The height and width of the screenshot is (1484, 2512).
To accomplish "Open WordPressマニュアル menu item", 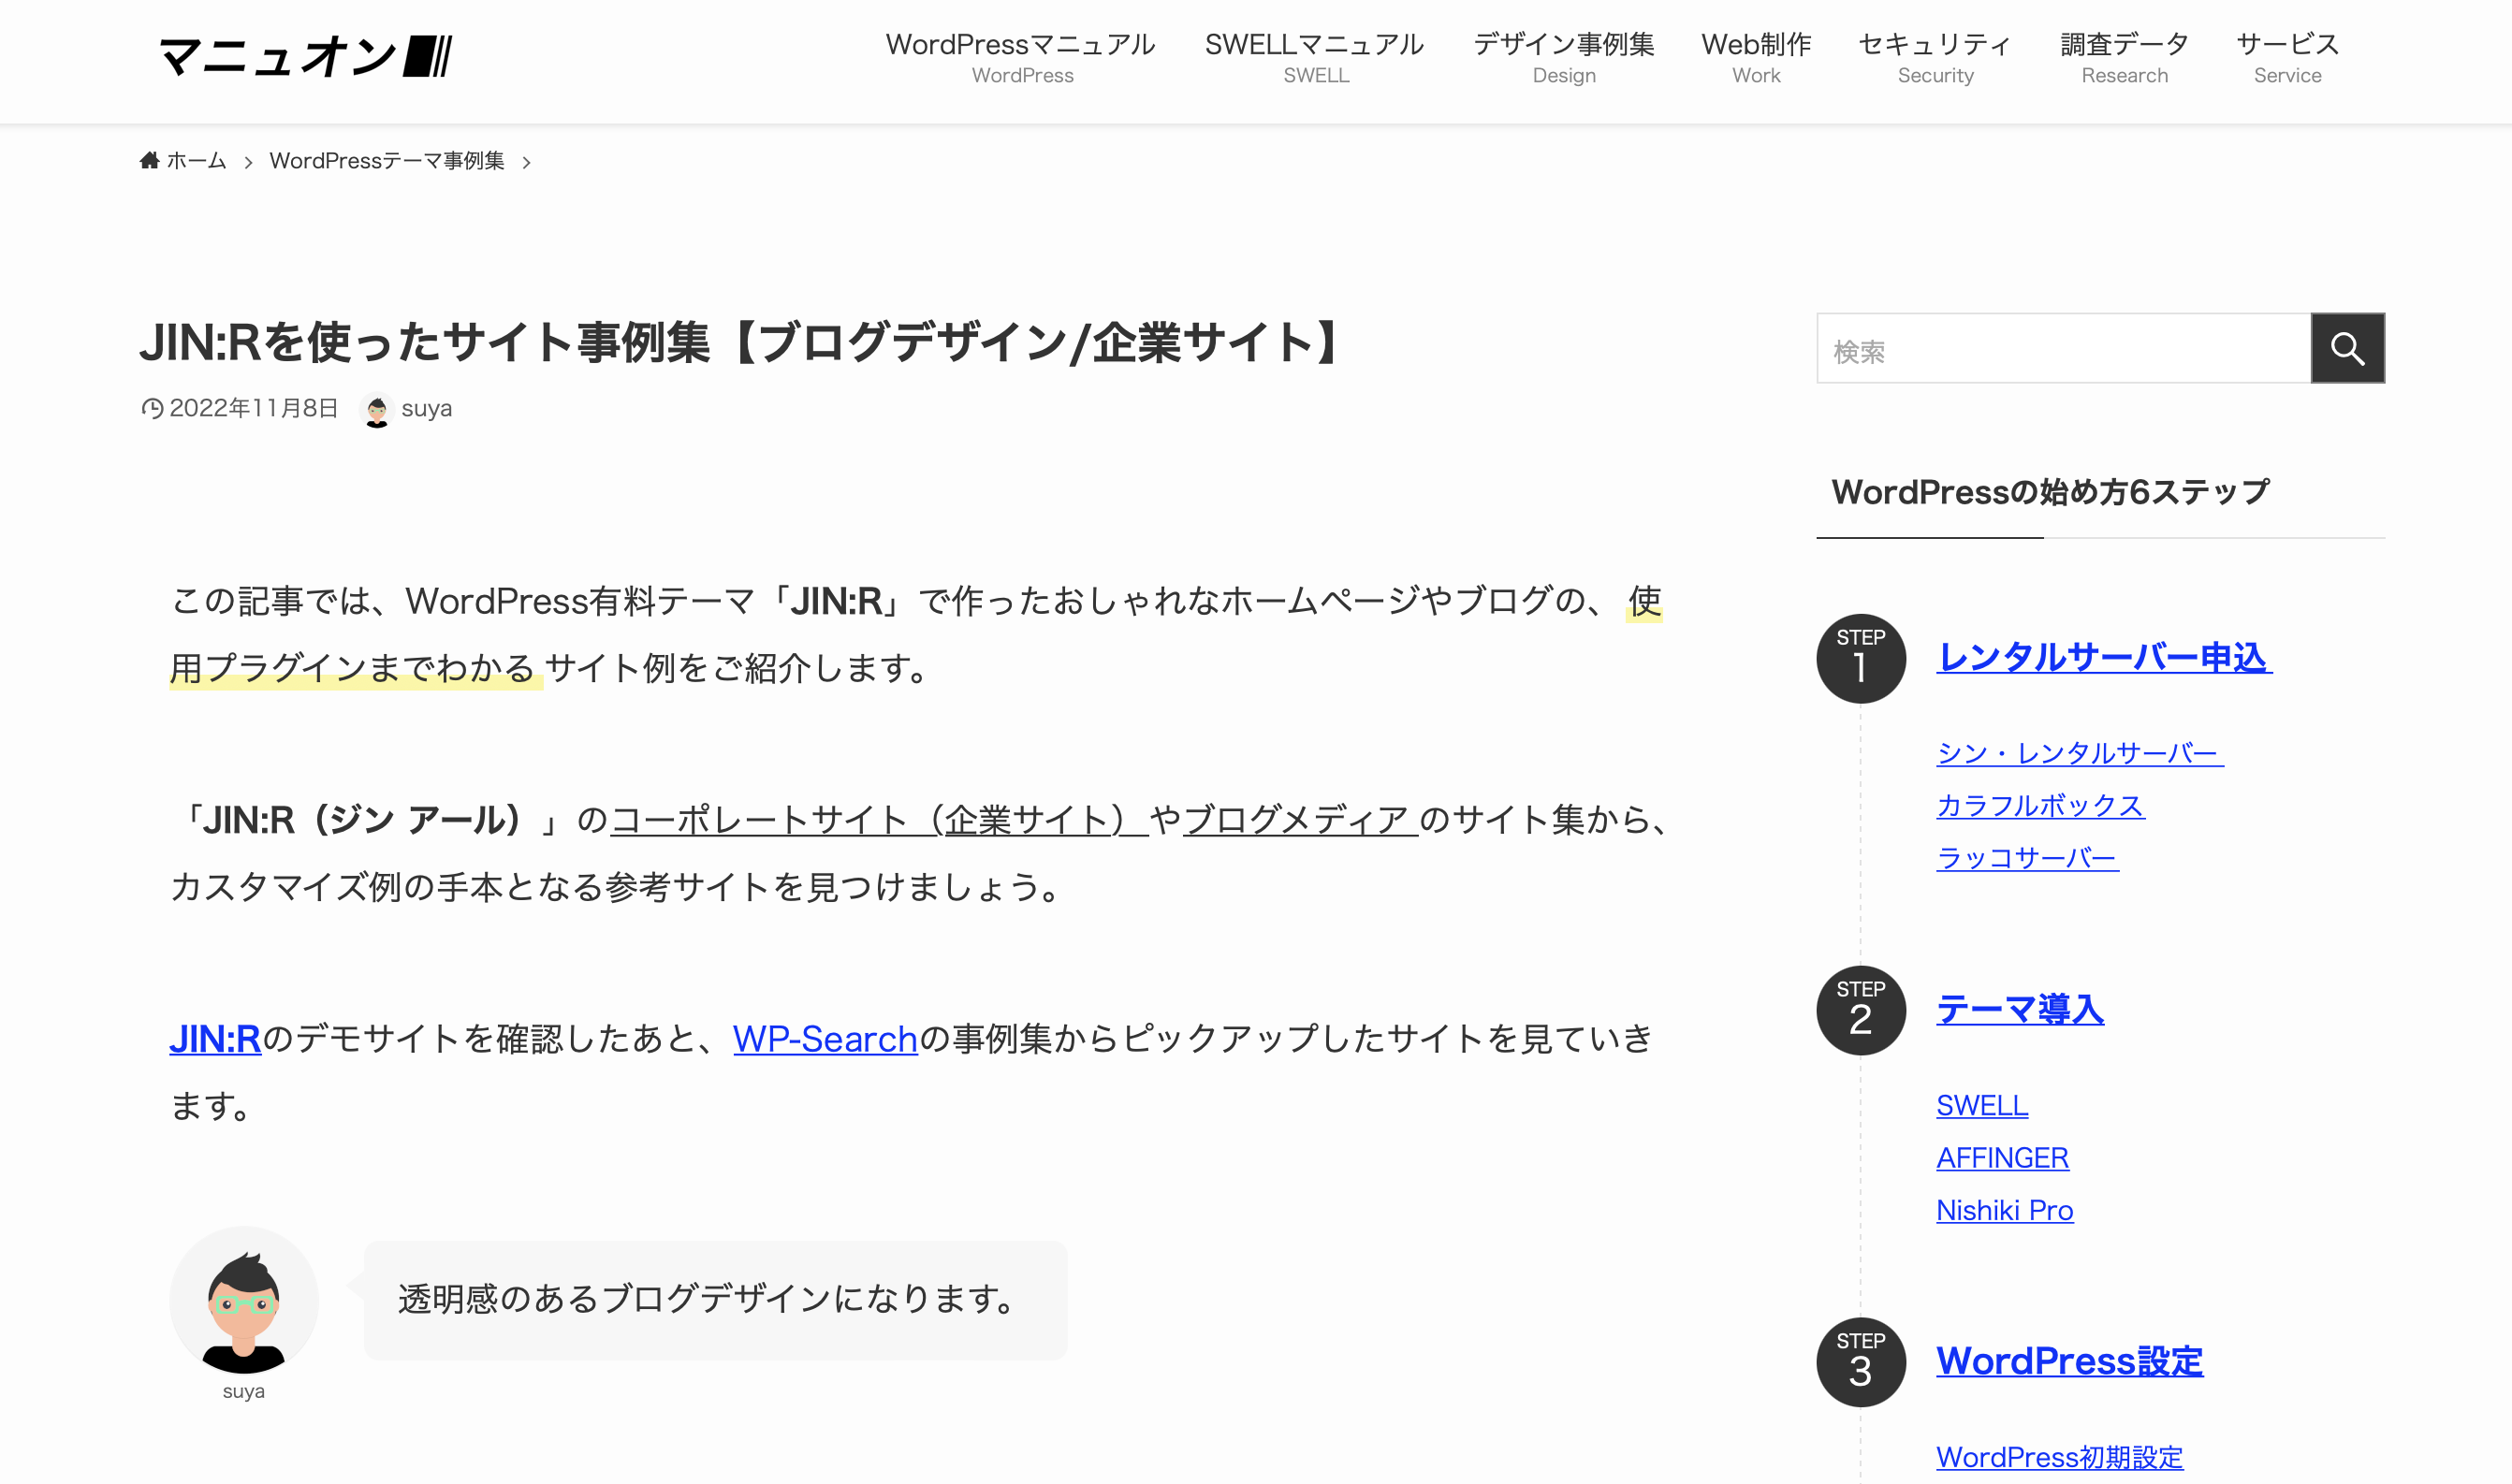I will [x=1021, y=58].
